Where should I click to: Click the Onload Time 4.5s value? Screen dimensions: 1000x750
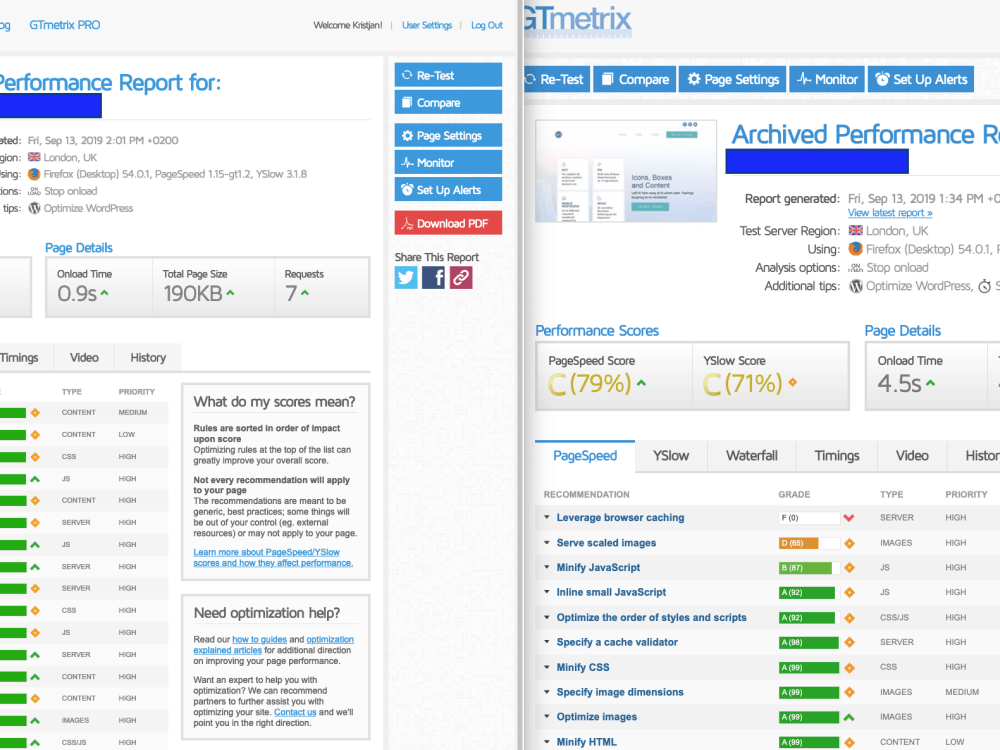tap(899, 383)
